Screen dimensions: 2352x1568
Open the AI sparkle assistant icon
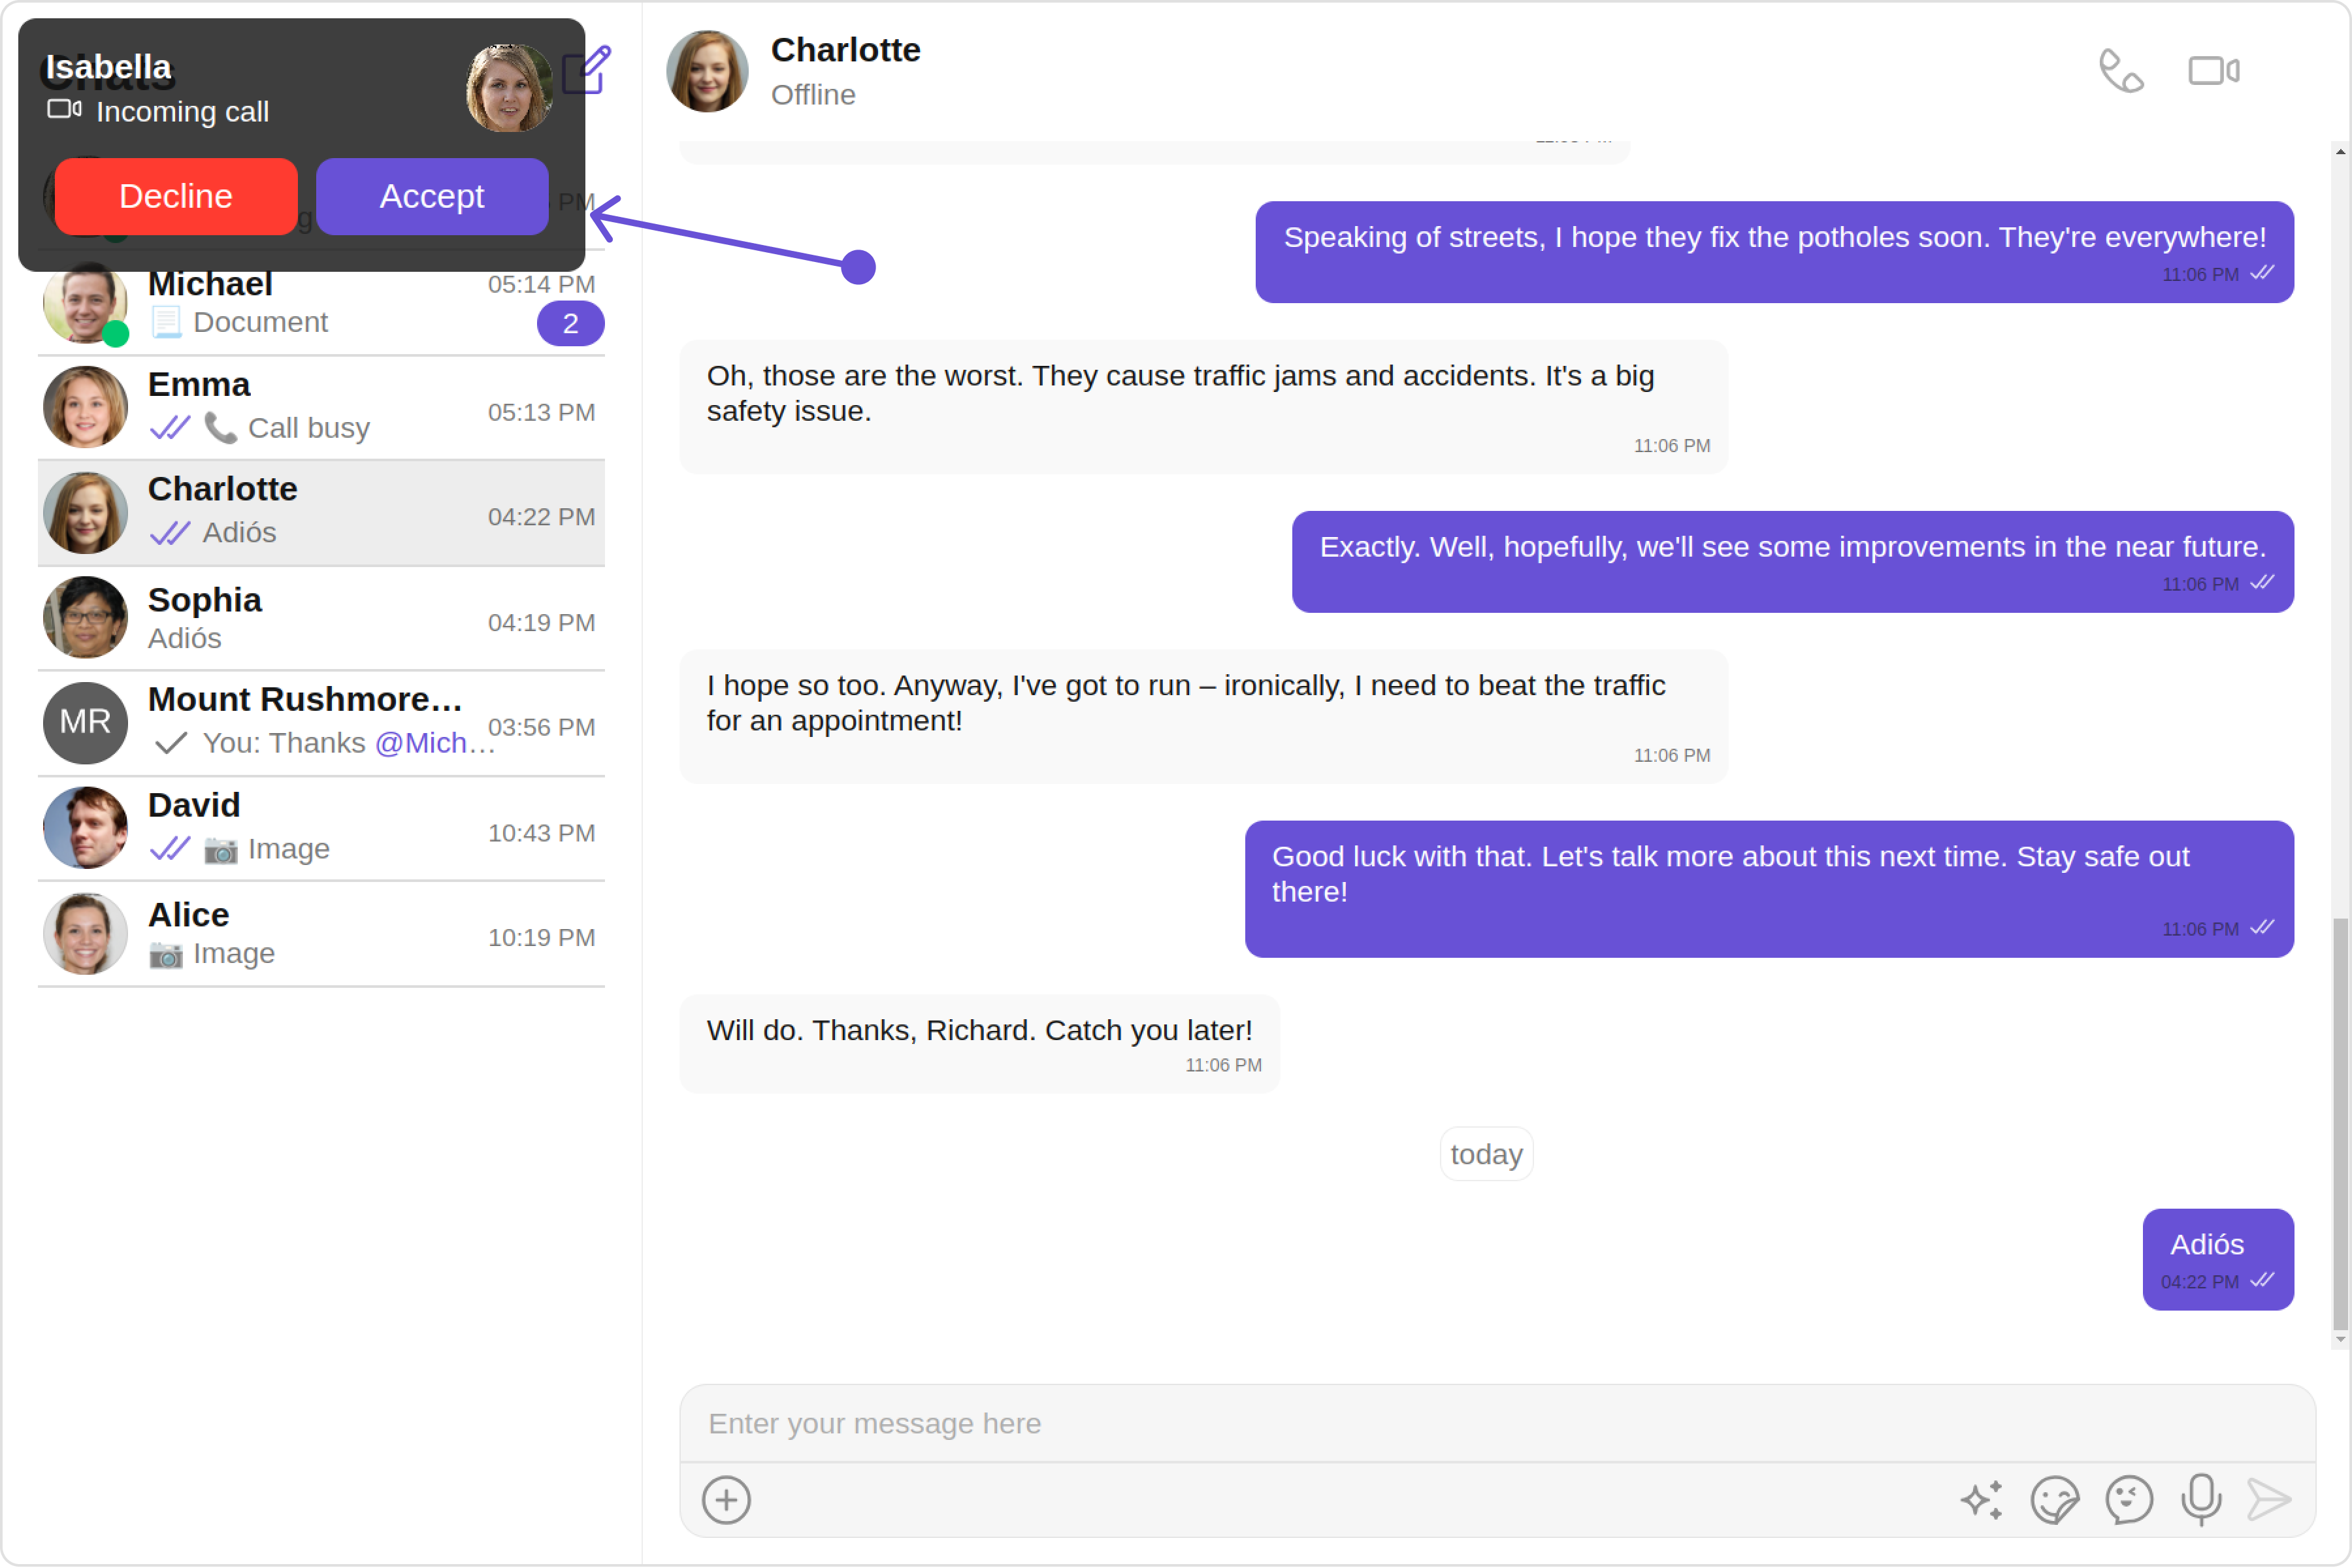click(x=1981, y=1499)
